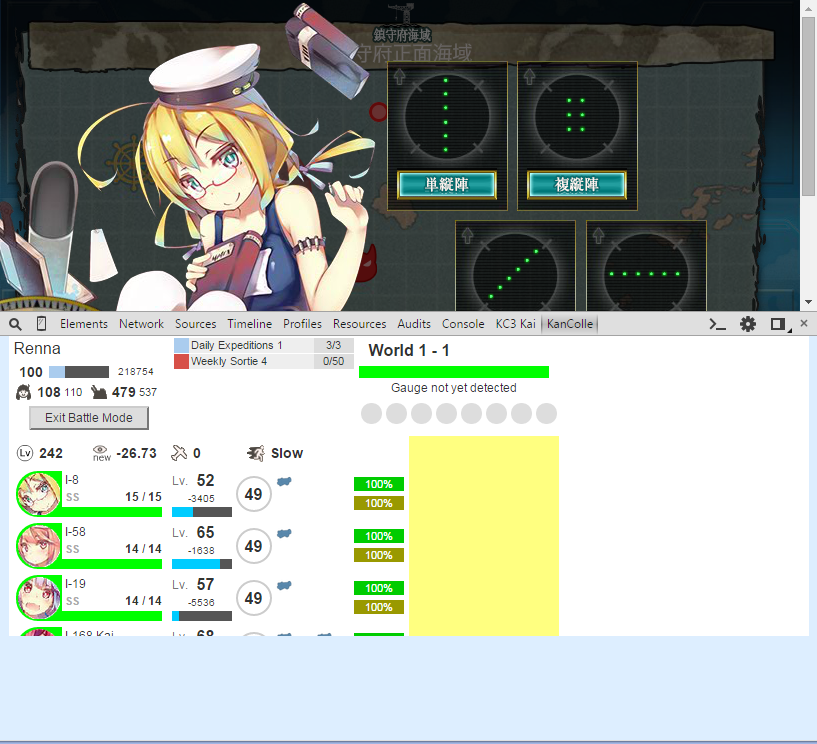The image size is (817, 744).
Task: Click the ship name I-19
Action: point(76,584)
